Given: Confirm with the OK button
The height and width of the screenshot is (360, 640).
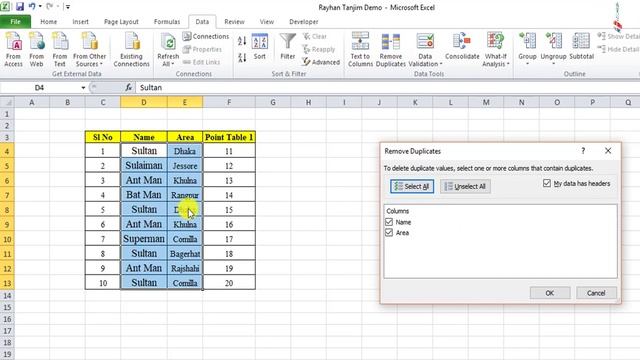Looking at the screenshot, I should [550, 293].
